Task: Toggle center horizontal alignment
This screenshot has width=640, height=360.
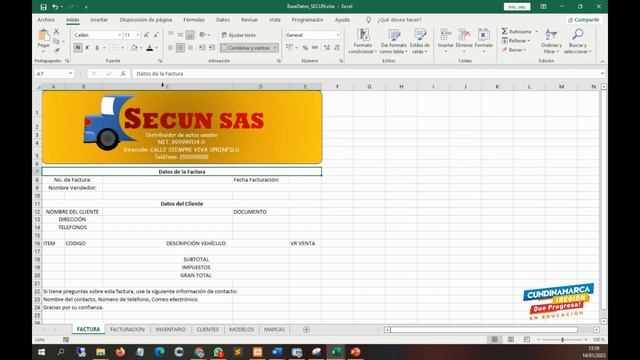Action: tap(180, 48)
